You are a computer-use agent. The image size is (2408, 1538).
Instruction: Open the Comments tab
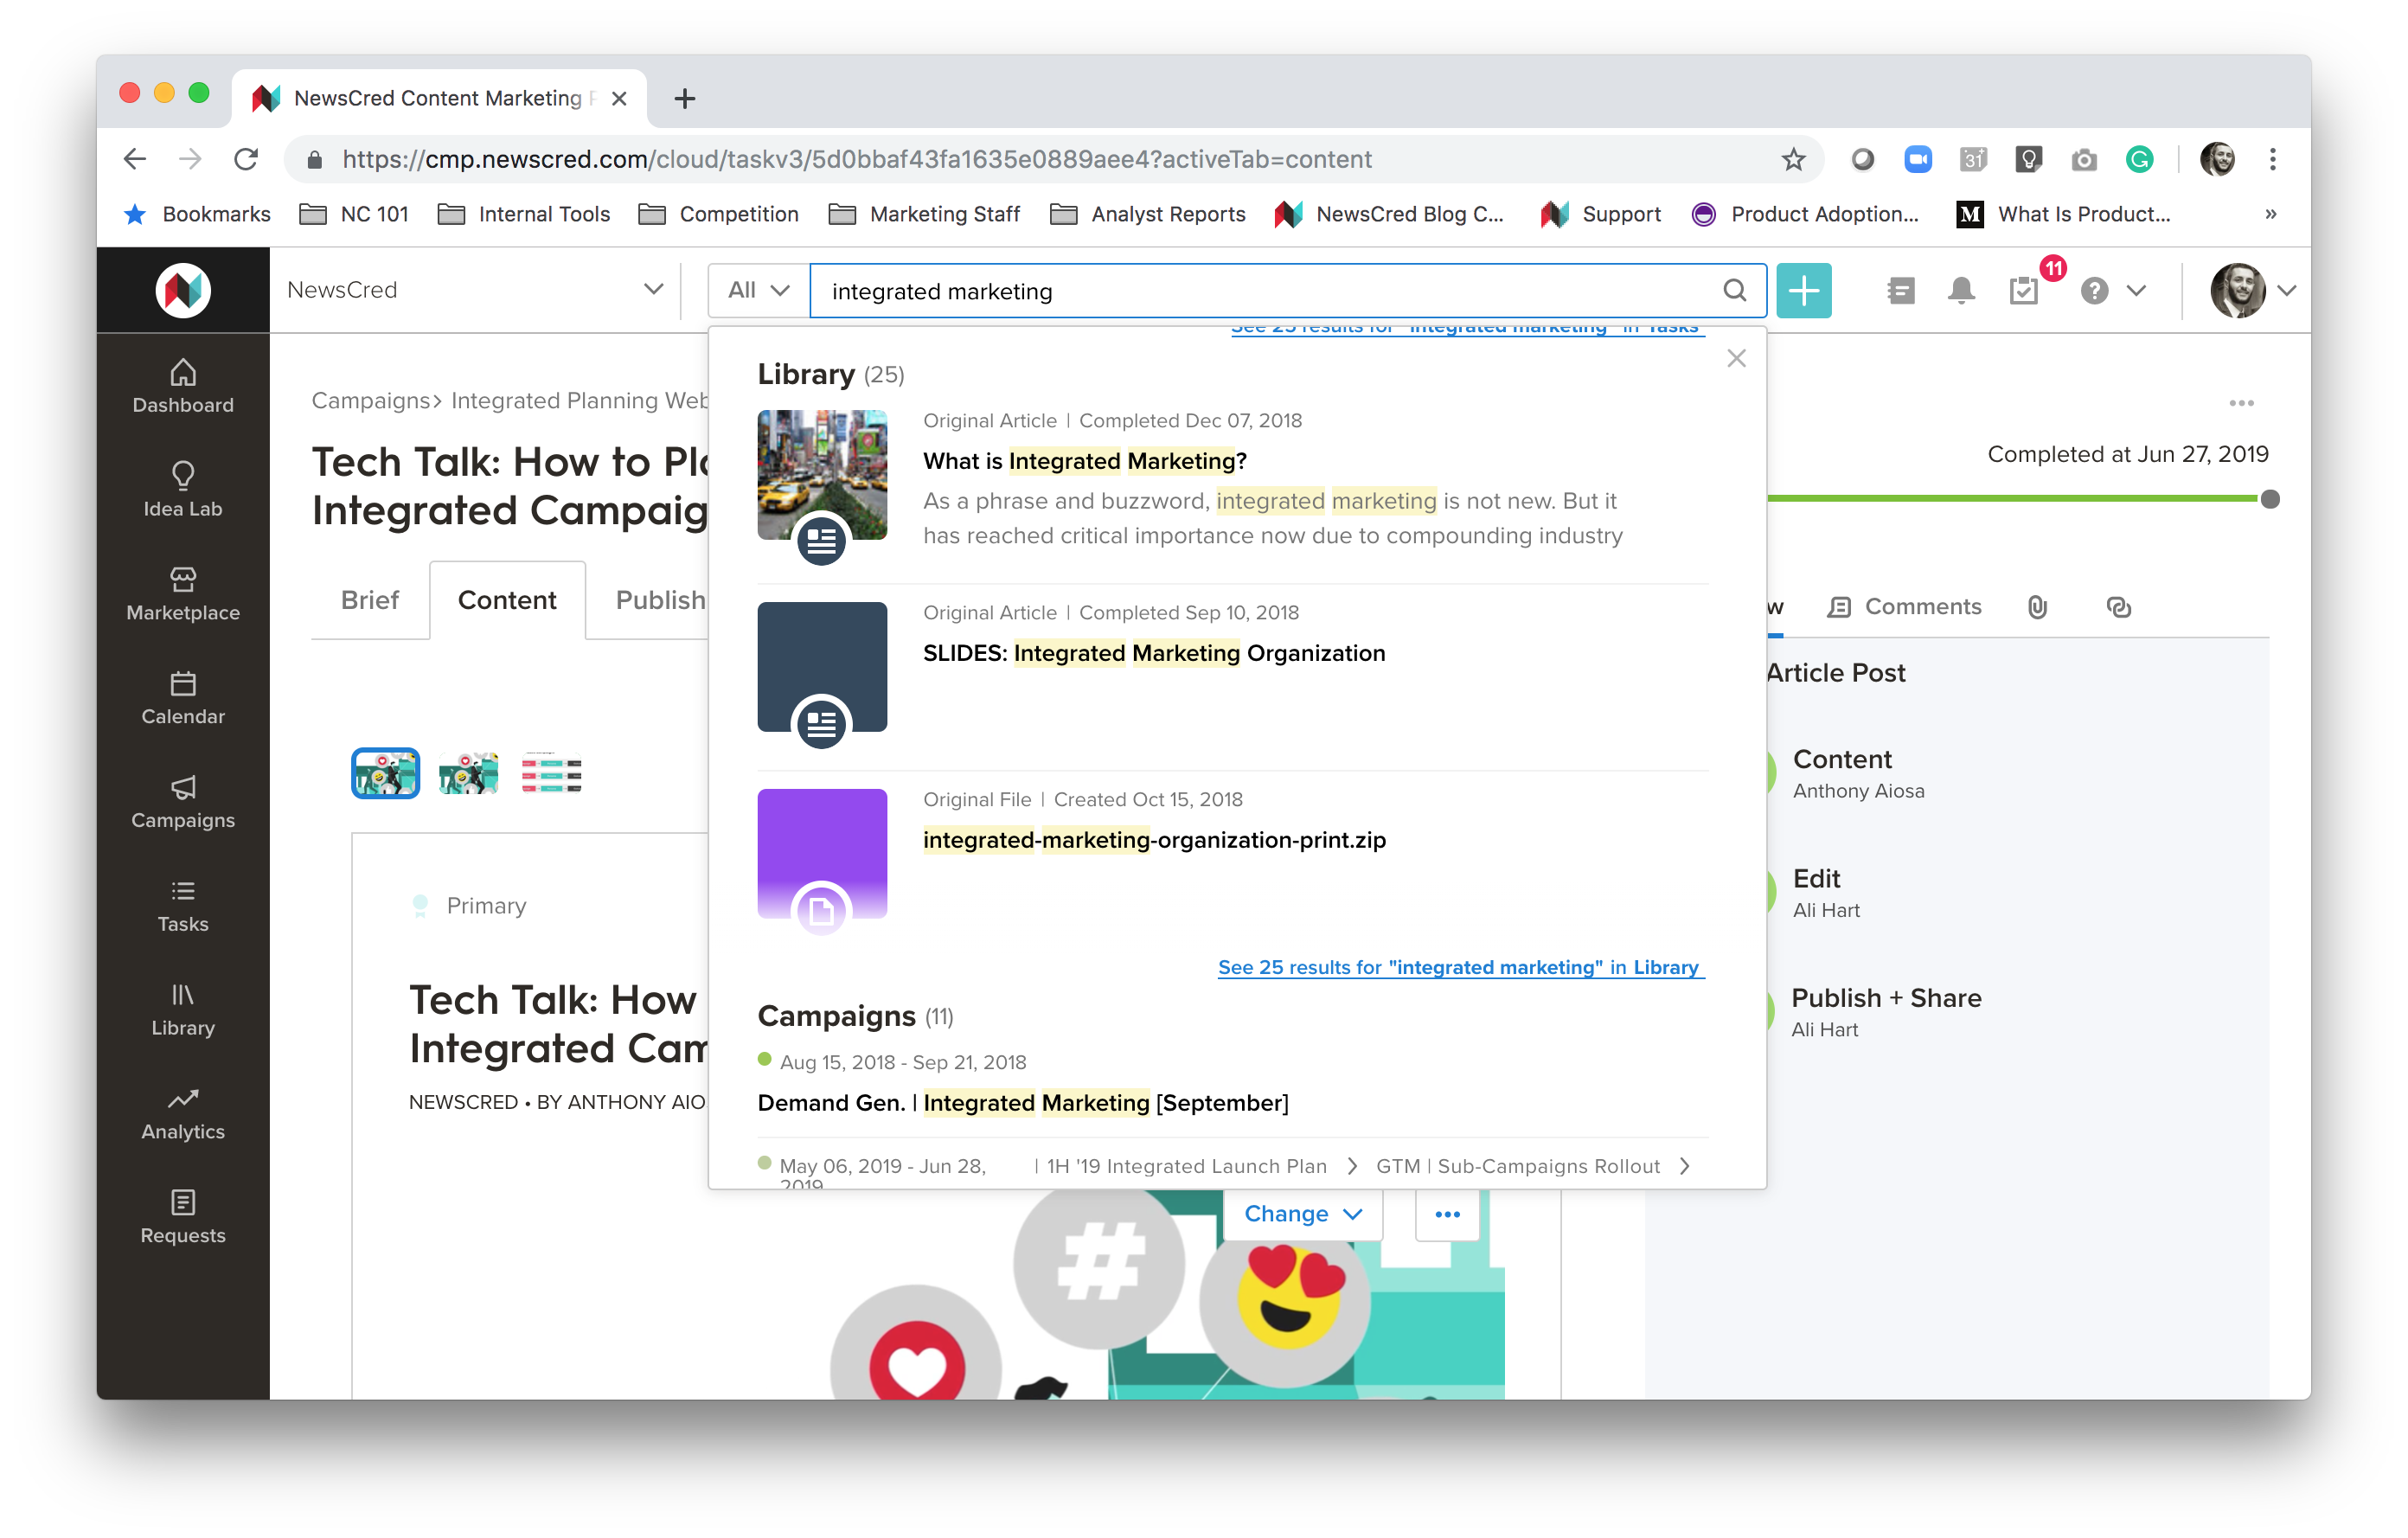pos(1904,607)
